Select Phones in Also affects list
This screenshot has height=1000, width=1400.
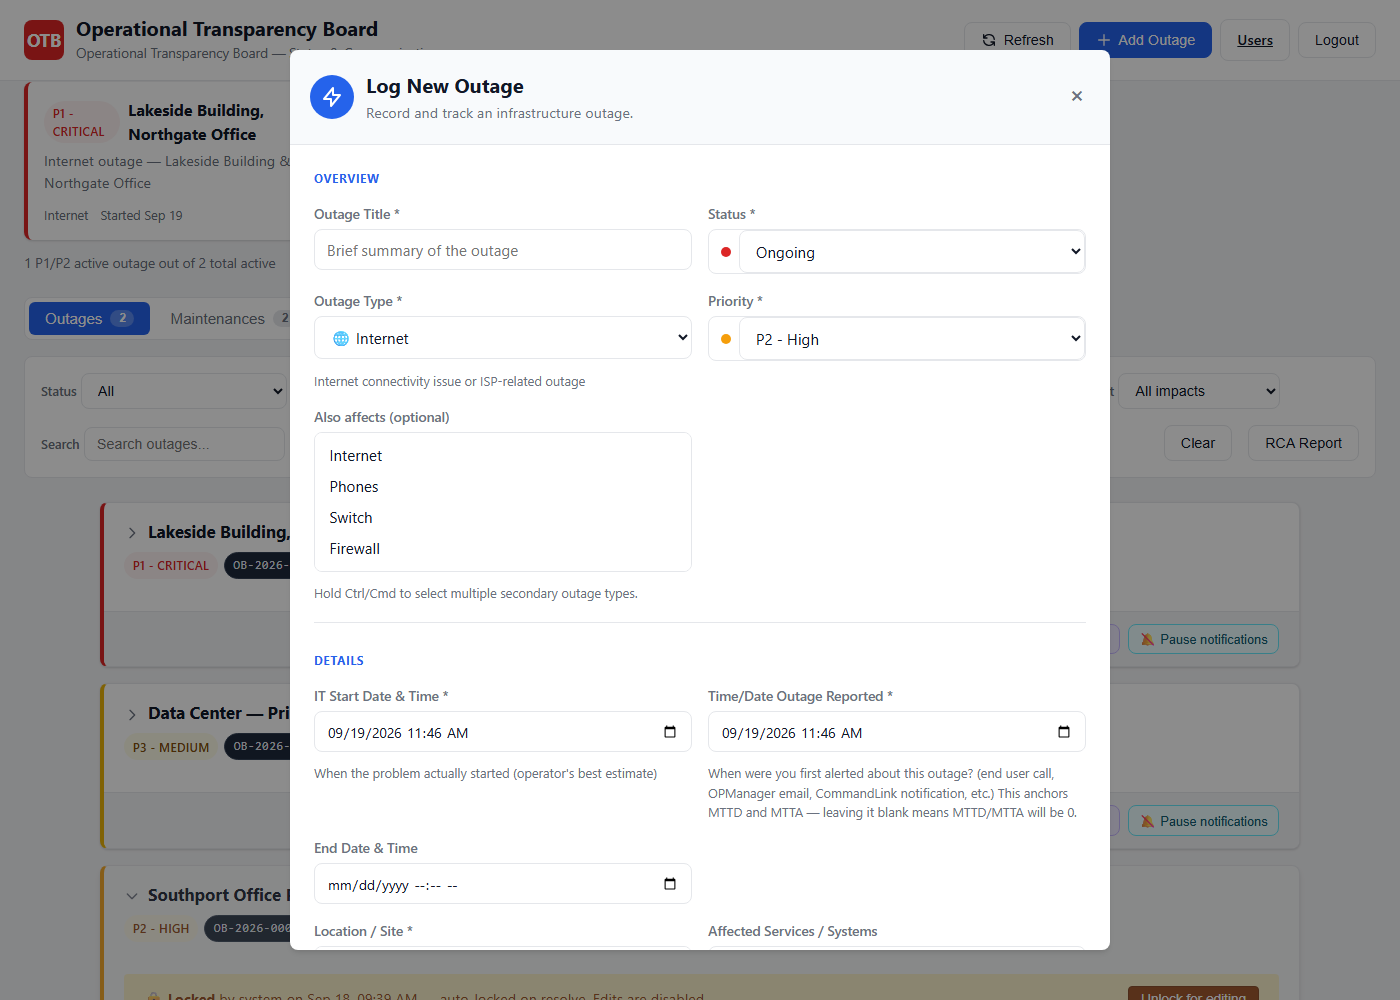(503, 487)
